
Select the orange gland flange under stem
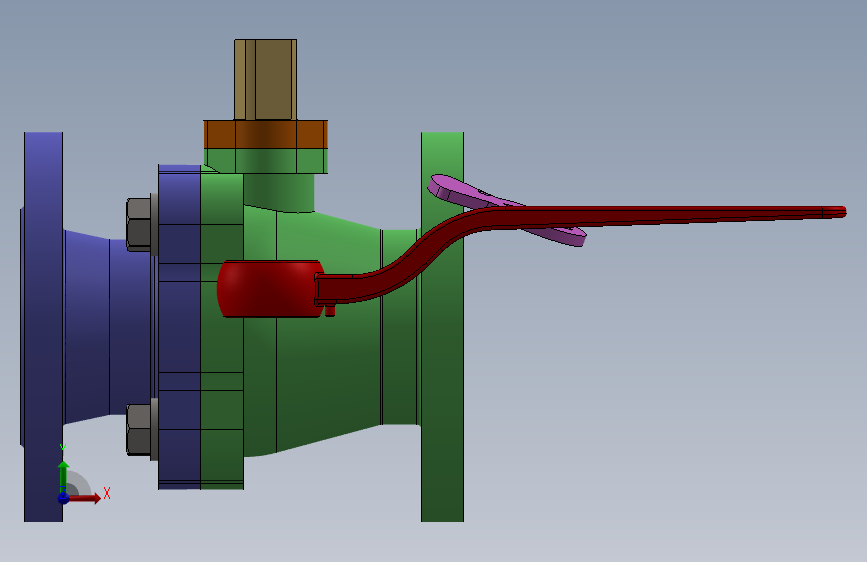(265, 134)
